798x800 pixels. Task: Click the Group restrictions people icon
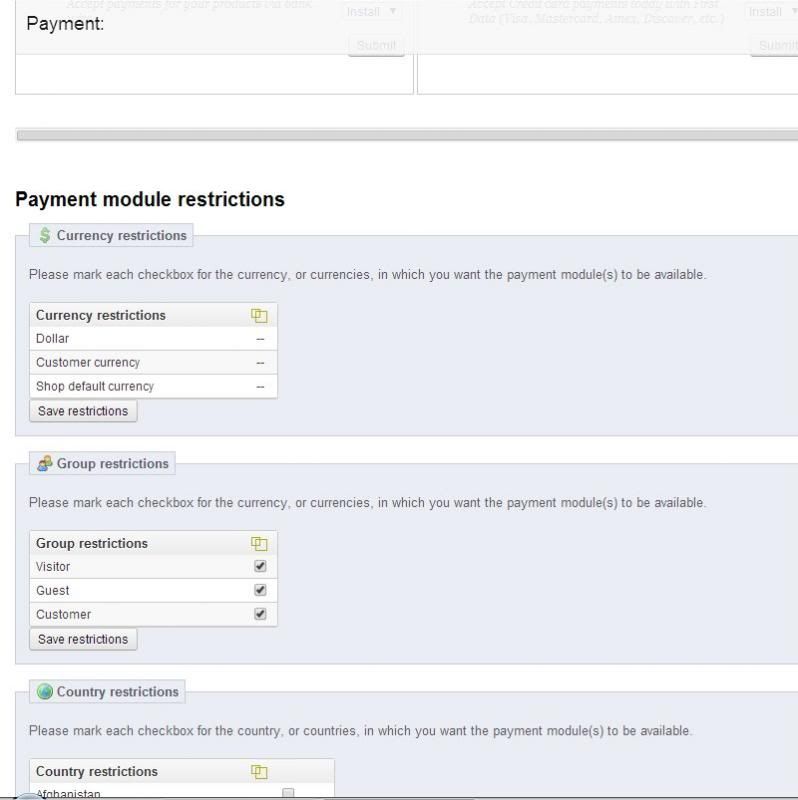[x=44, y=464]
